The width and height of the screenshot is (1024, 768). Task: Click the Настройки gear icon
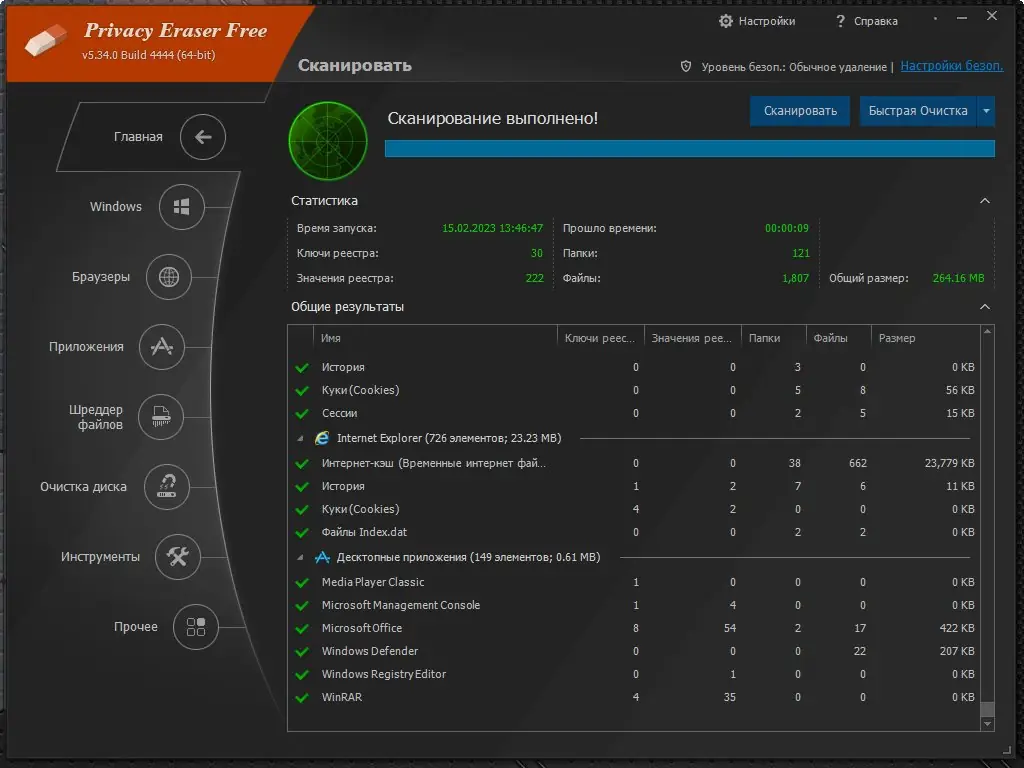(726, 21)
